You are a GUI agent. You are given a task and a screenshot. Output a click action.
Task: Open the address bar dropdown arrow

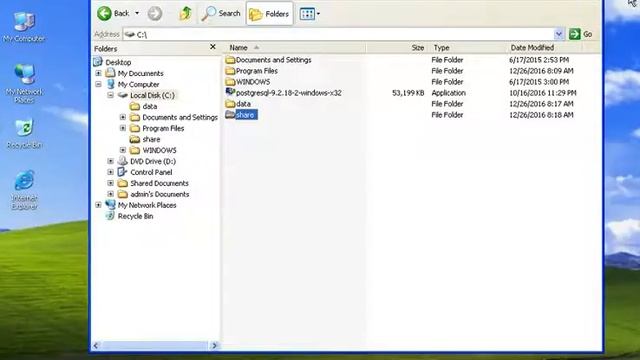(x=559, y=34)
